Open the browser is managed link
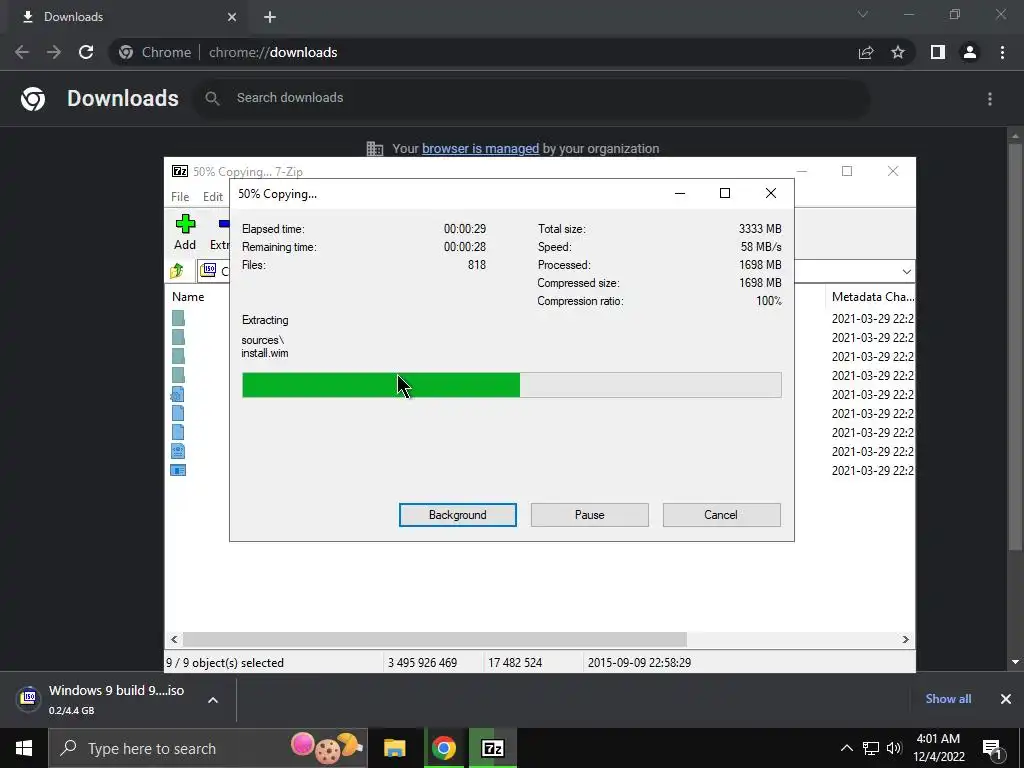Viewport: 1024px width, 768px height. pos(480,148)
